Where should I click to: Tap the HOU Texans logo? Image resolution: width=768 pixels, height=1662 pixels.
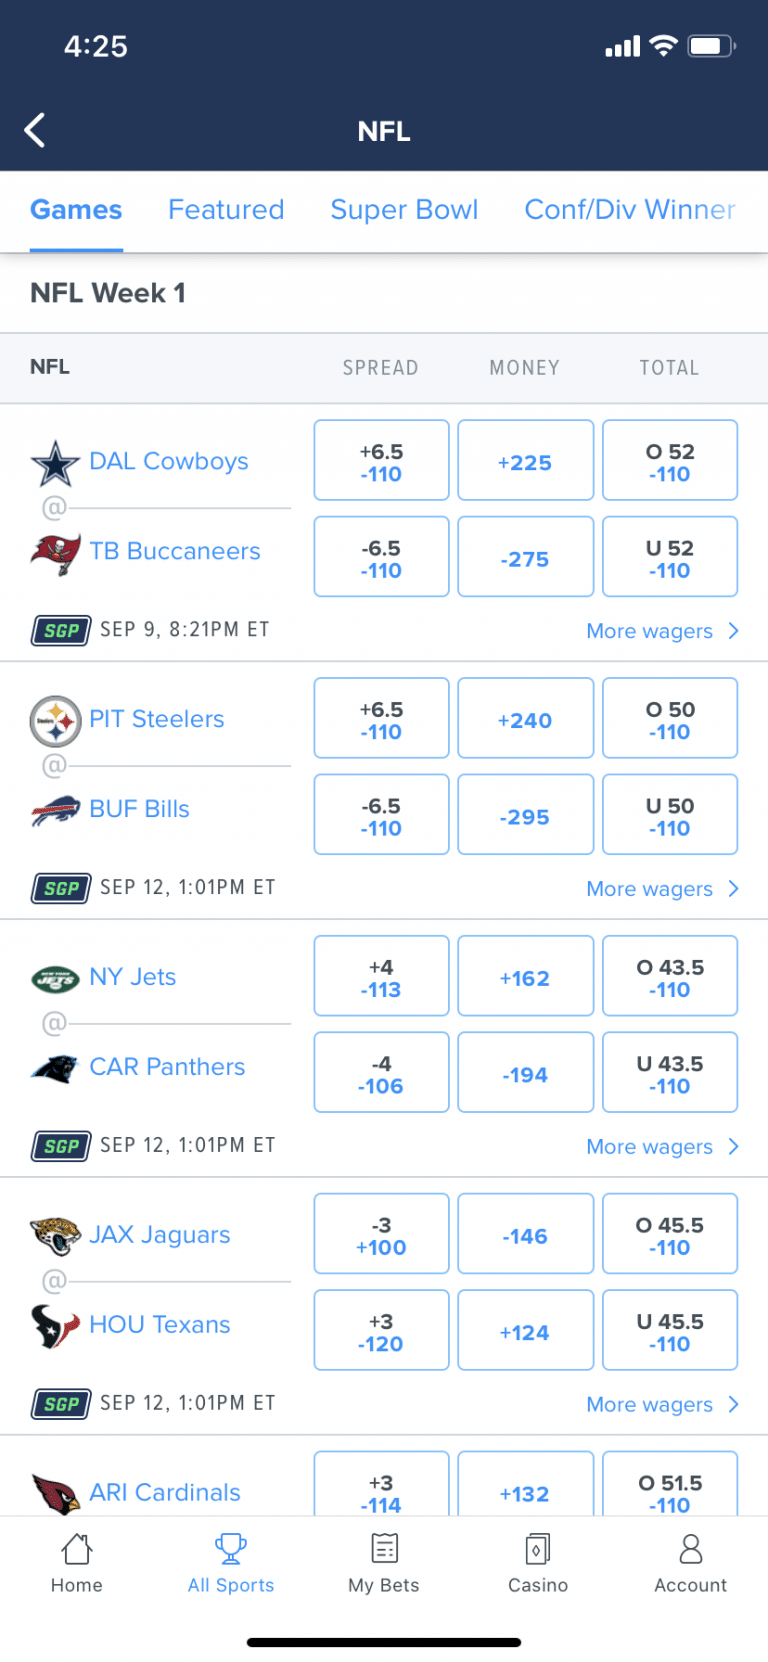click(56, 1325)
